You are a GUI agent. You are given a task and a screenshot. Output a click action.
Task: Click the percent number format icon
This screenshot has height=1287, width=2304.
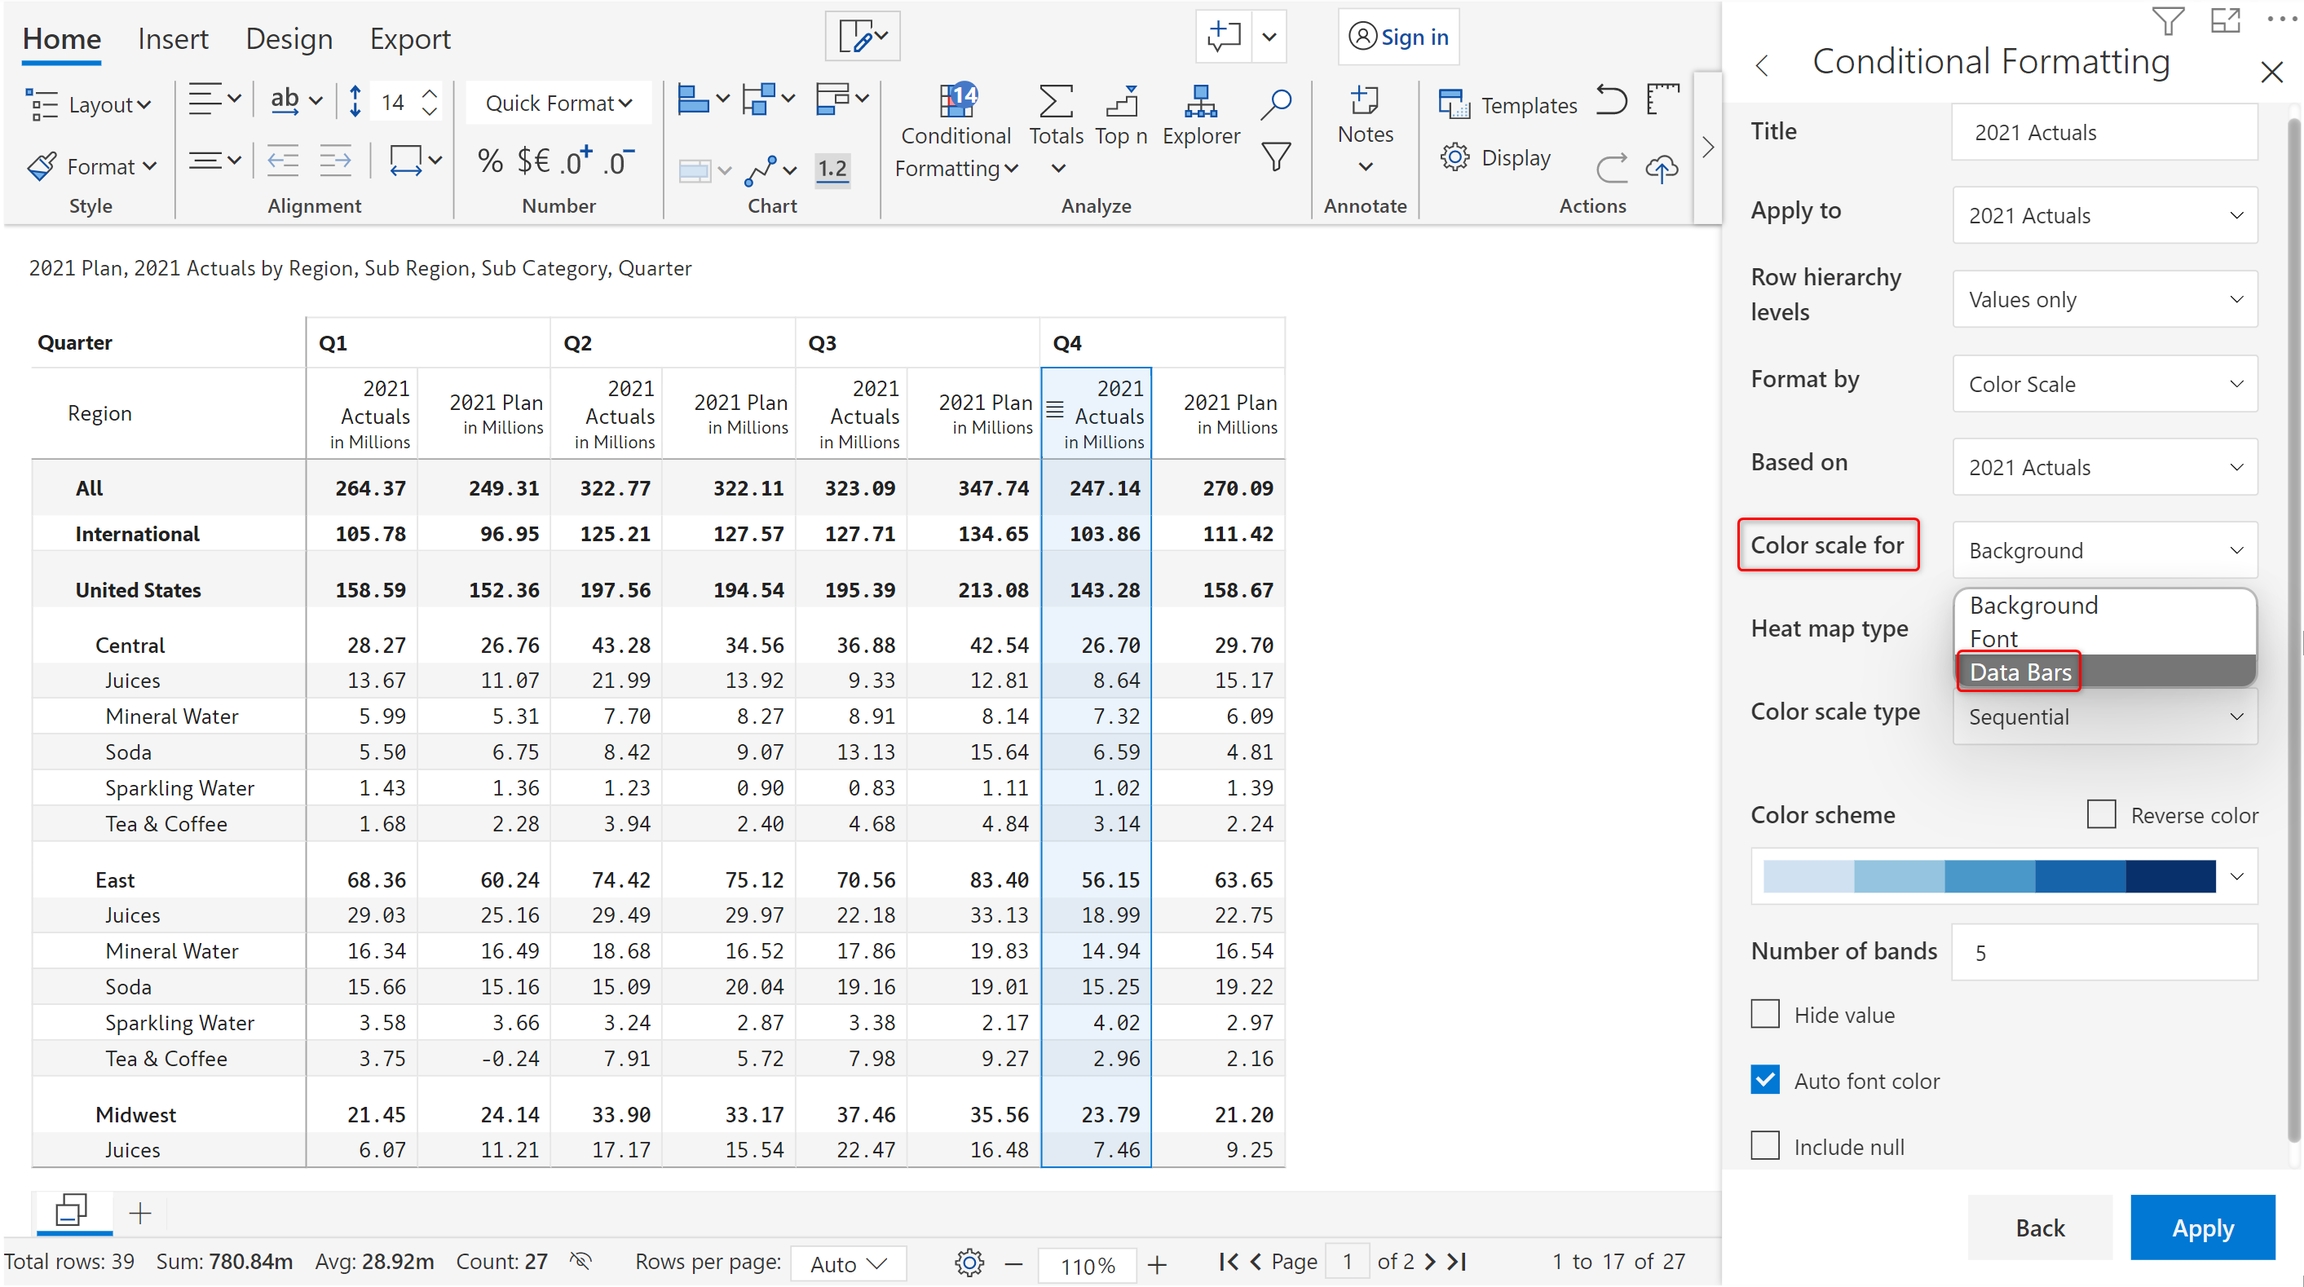coord(490,161)
